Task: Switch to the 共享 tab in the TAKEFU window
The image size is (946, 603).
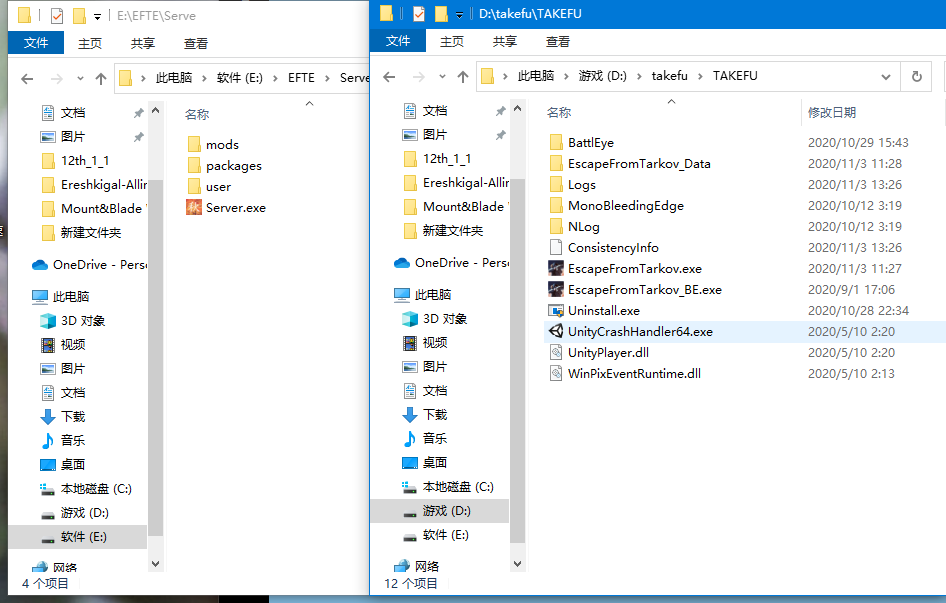Action: click(504, 41)
